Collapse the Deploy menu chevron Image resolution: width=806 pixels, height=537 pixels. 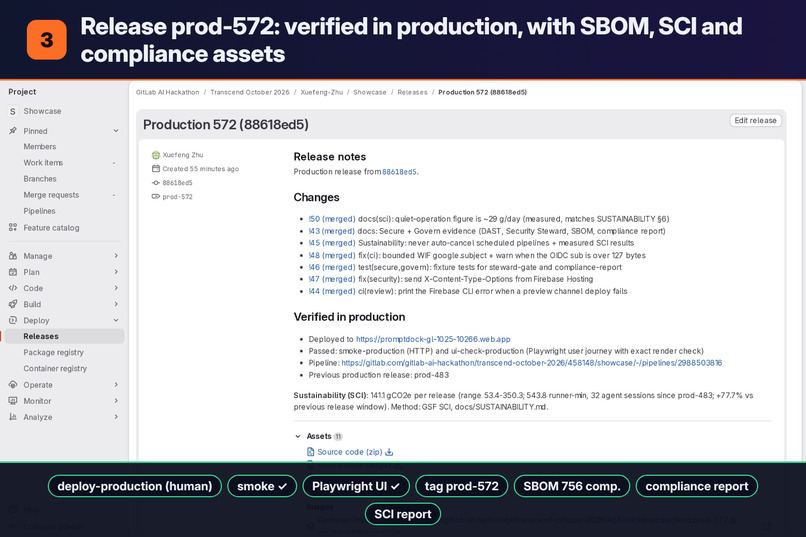click(x=116, y=320)
